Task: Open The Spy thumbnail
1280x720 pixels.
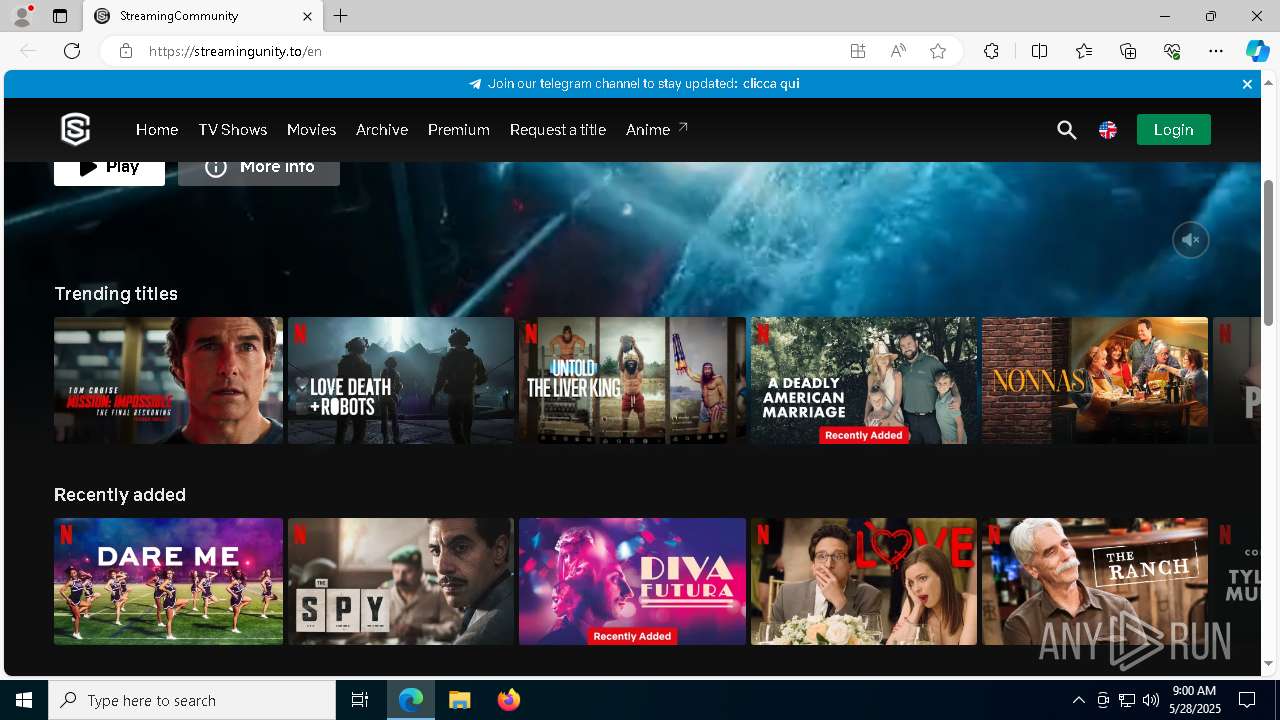Action: (401, 581)
